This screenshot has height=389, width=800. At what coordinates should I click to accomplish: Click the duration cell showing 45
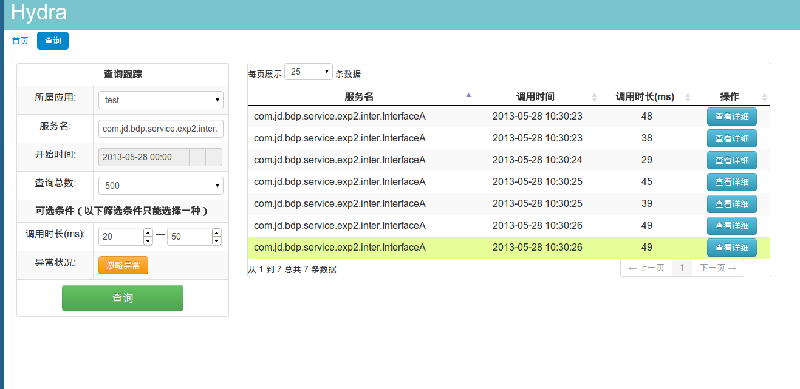coord(646,182)
